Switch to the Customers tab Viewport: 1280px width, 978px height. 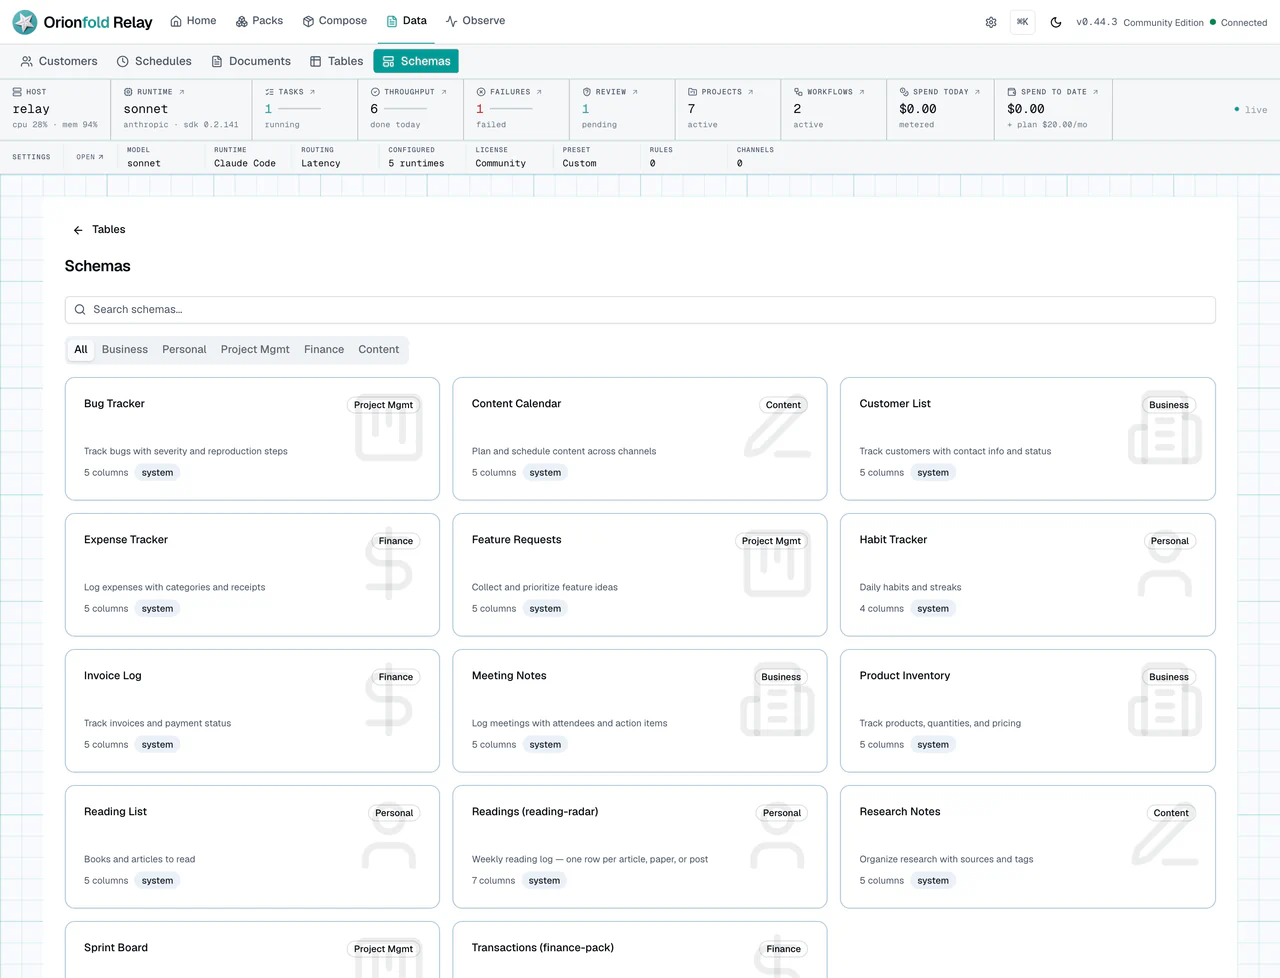[x=59, y=61]
